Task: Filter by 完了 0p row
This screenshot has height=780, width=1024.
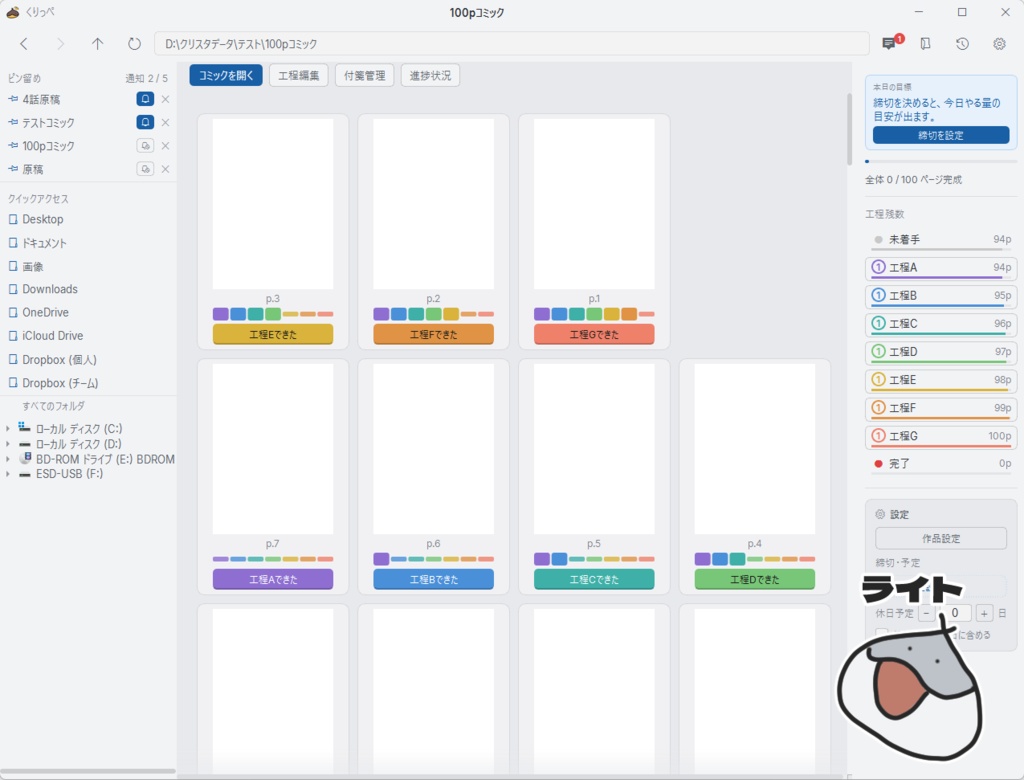Action: [x=941, y=464]
